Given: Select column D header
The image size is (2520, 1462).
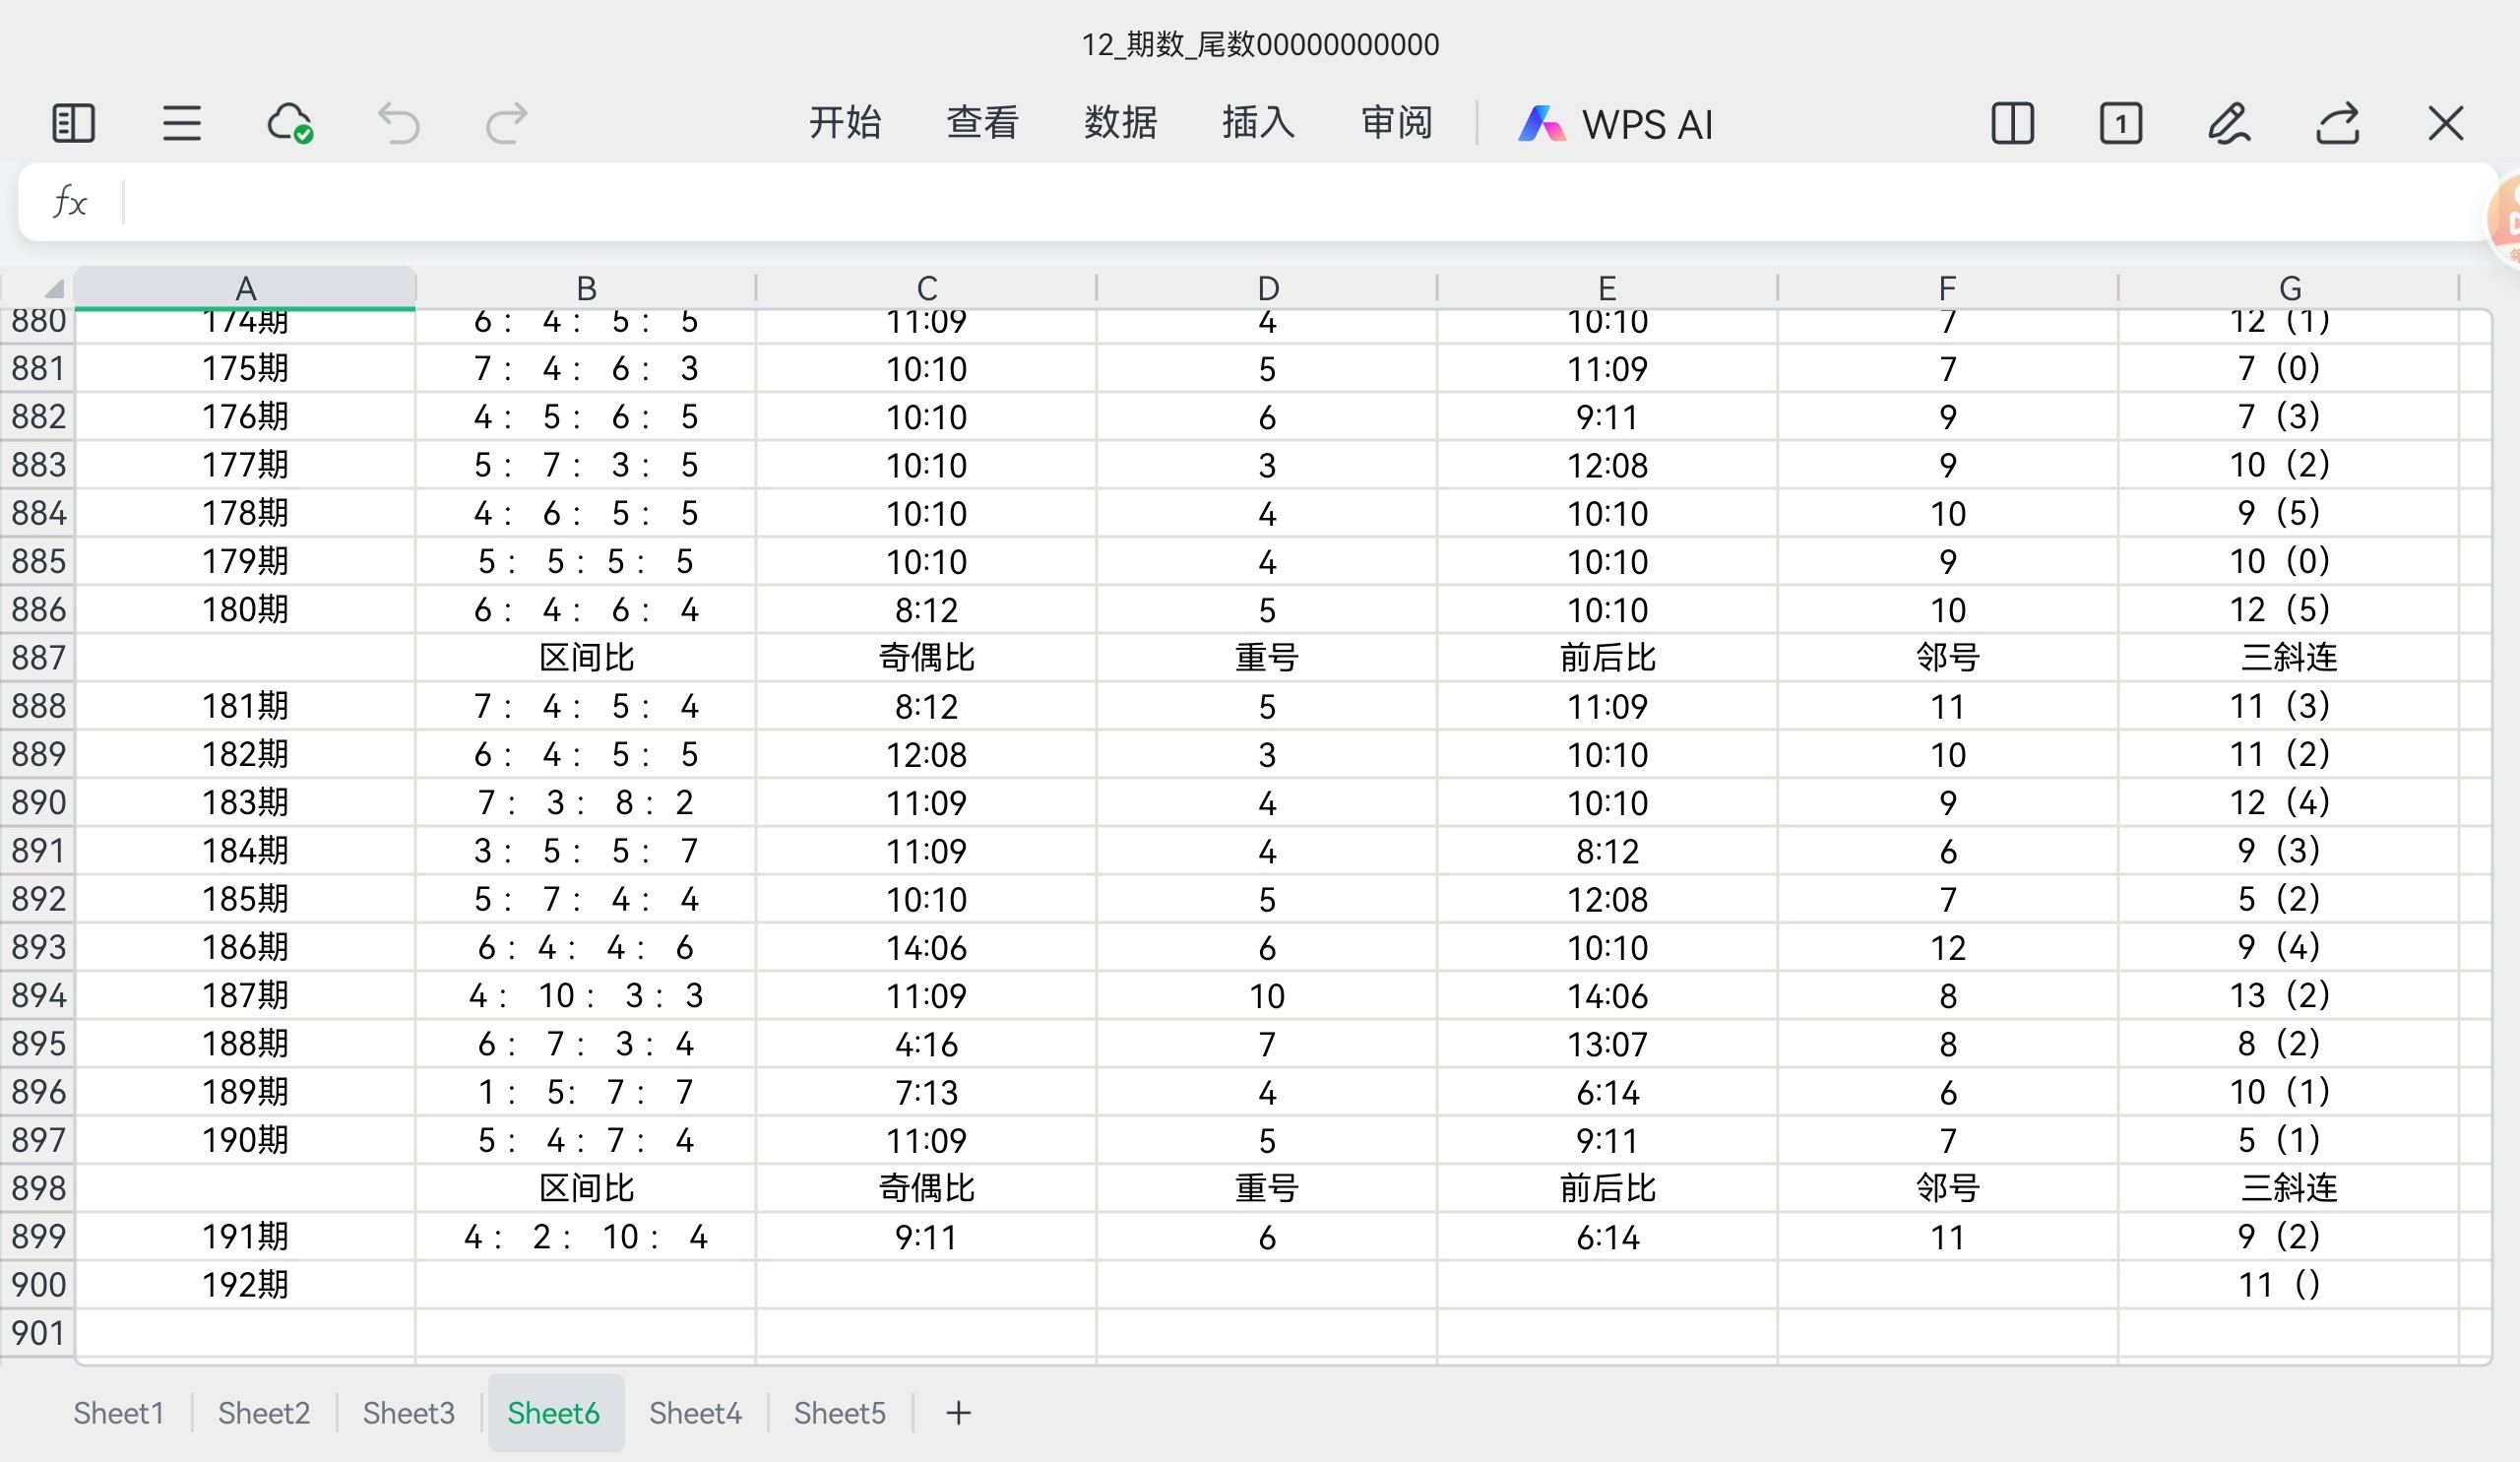Looking at the screenshot, I should pos(1267,288).
